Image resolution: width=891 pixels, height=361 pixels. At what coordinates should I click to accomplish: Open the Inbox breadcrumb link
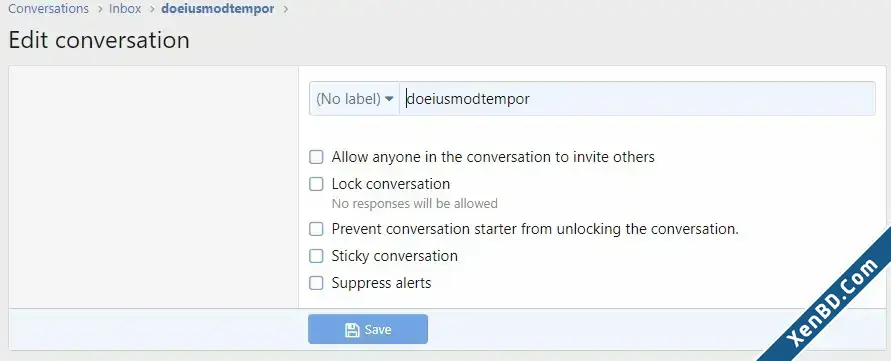coord(125,9)
